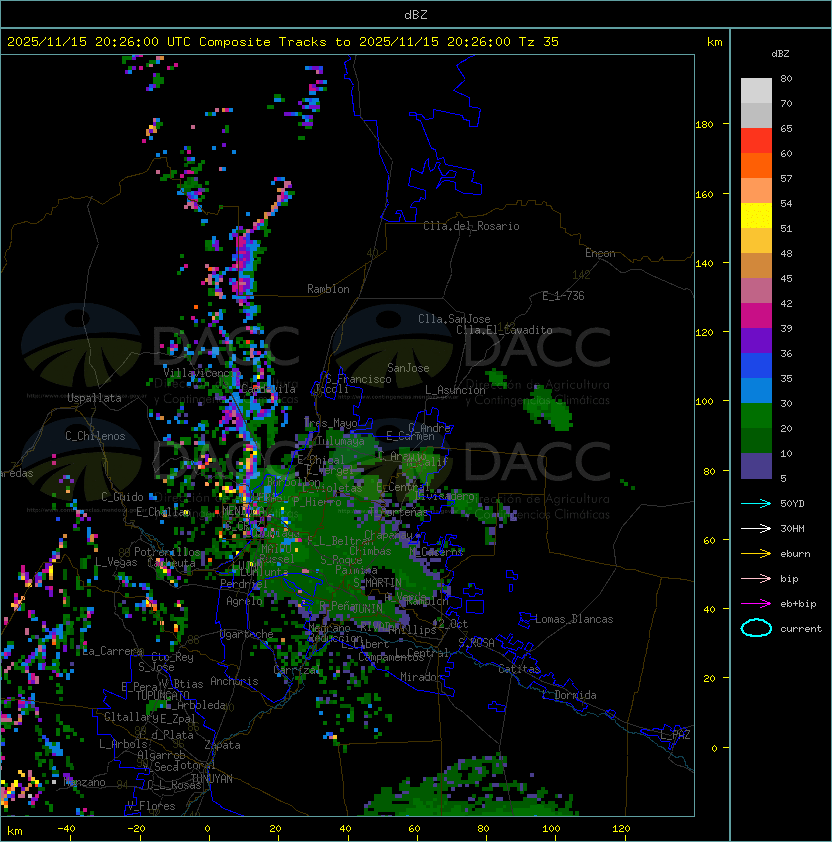Click the 'Perdriel' map label

243,583
